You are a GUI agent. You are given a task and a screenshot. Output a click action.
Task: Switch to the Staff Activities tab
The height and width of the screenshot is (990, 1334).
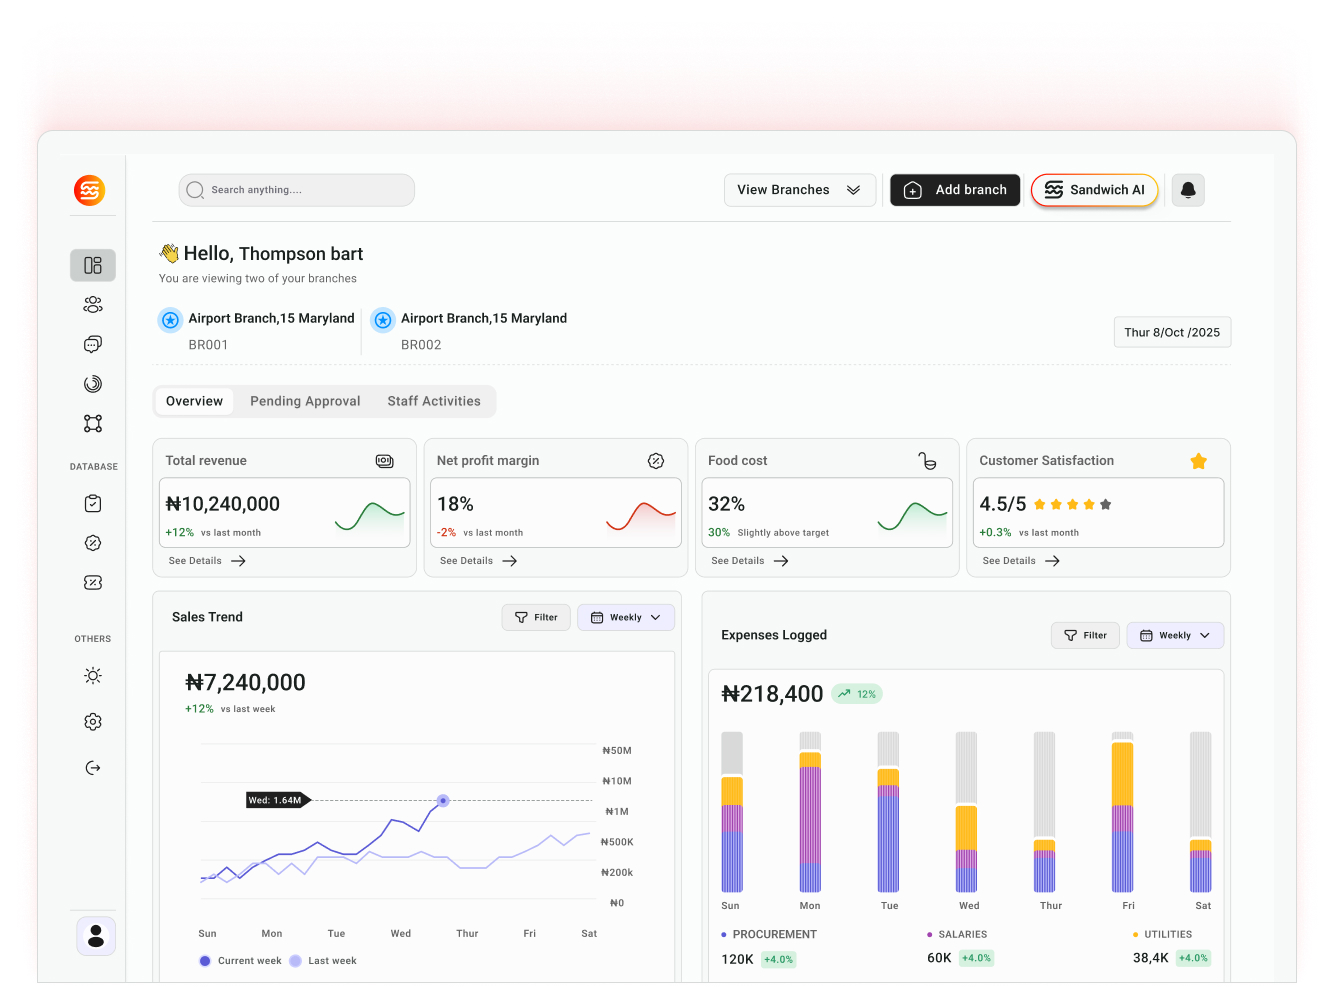point(434,401)
